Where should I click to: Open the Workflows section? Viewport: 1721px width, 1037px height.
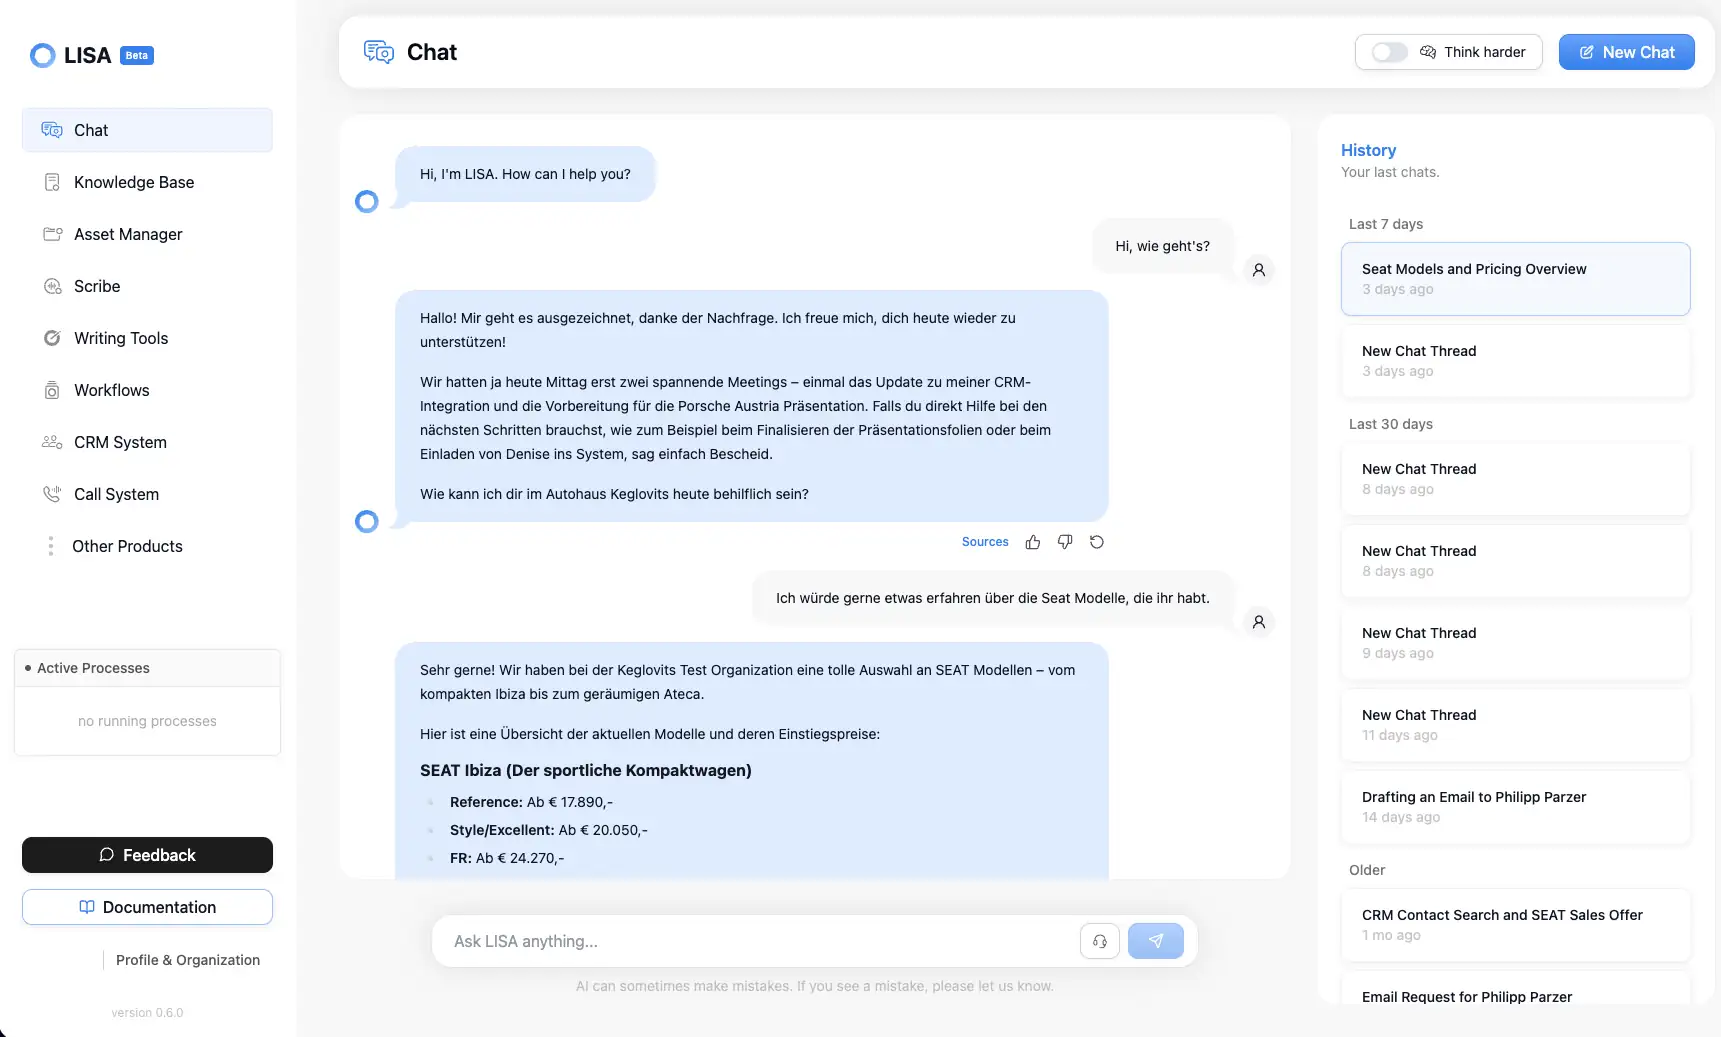coord(111,390)
